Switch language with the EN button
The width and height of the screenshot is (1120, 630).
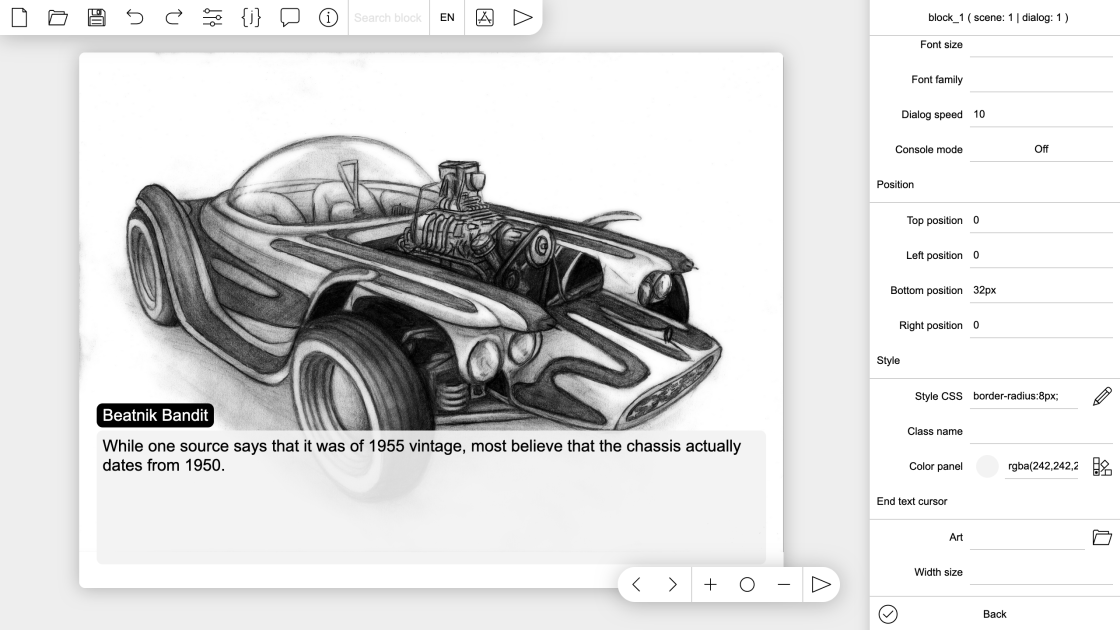pyautogui.click(x=447, y=17)
